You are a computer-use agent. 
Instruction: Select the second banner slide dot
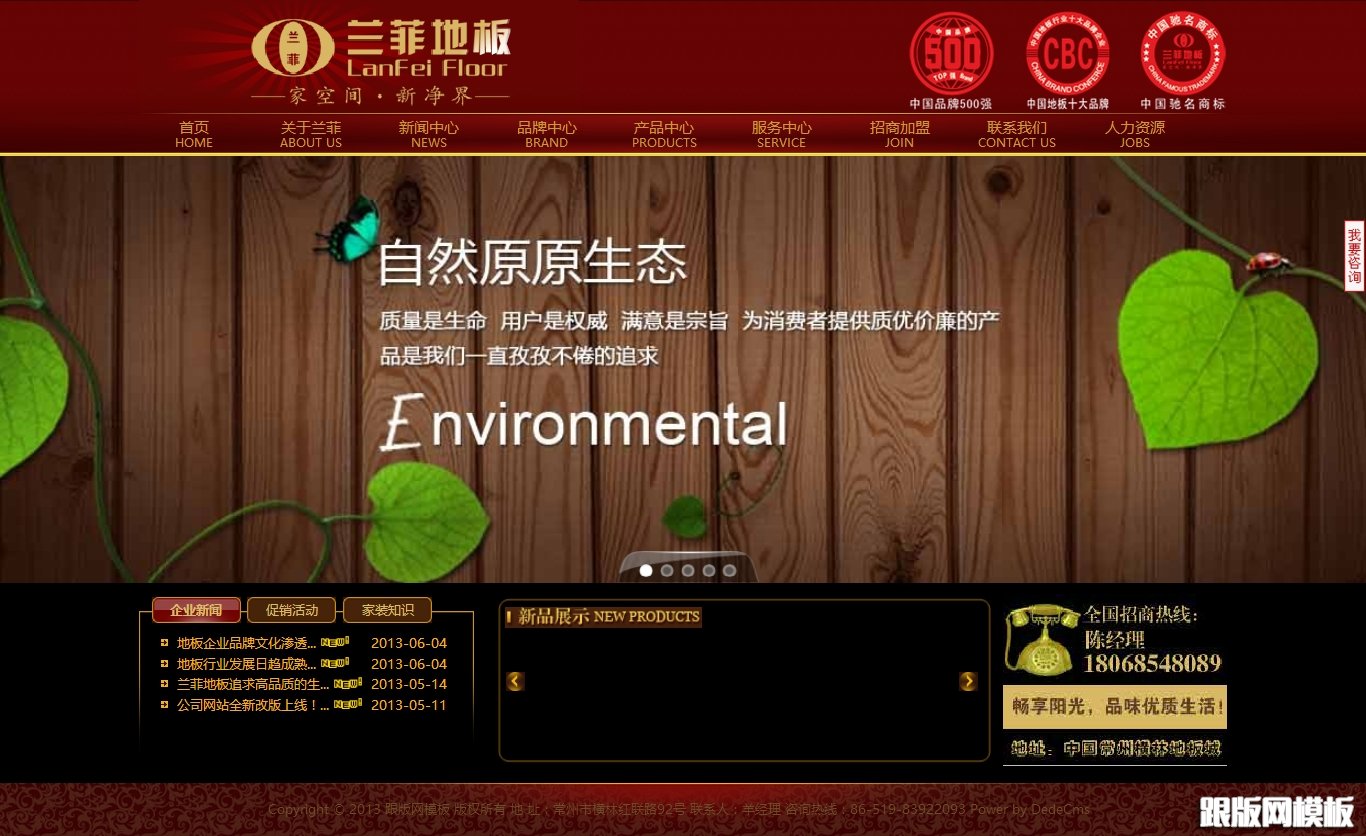click(667, 570)
